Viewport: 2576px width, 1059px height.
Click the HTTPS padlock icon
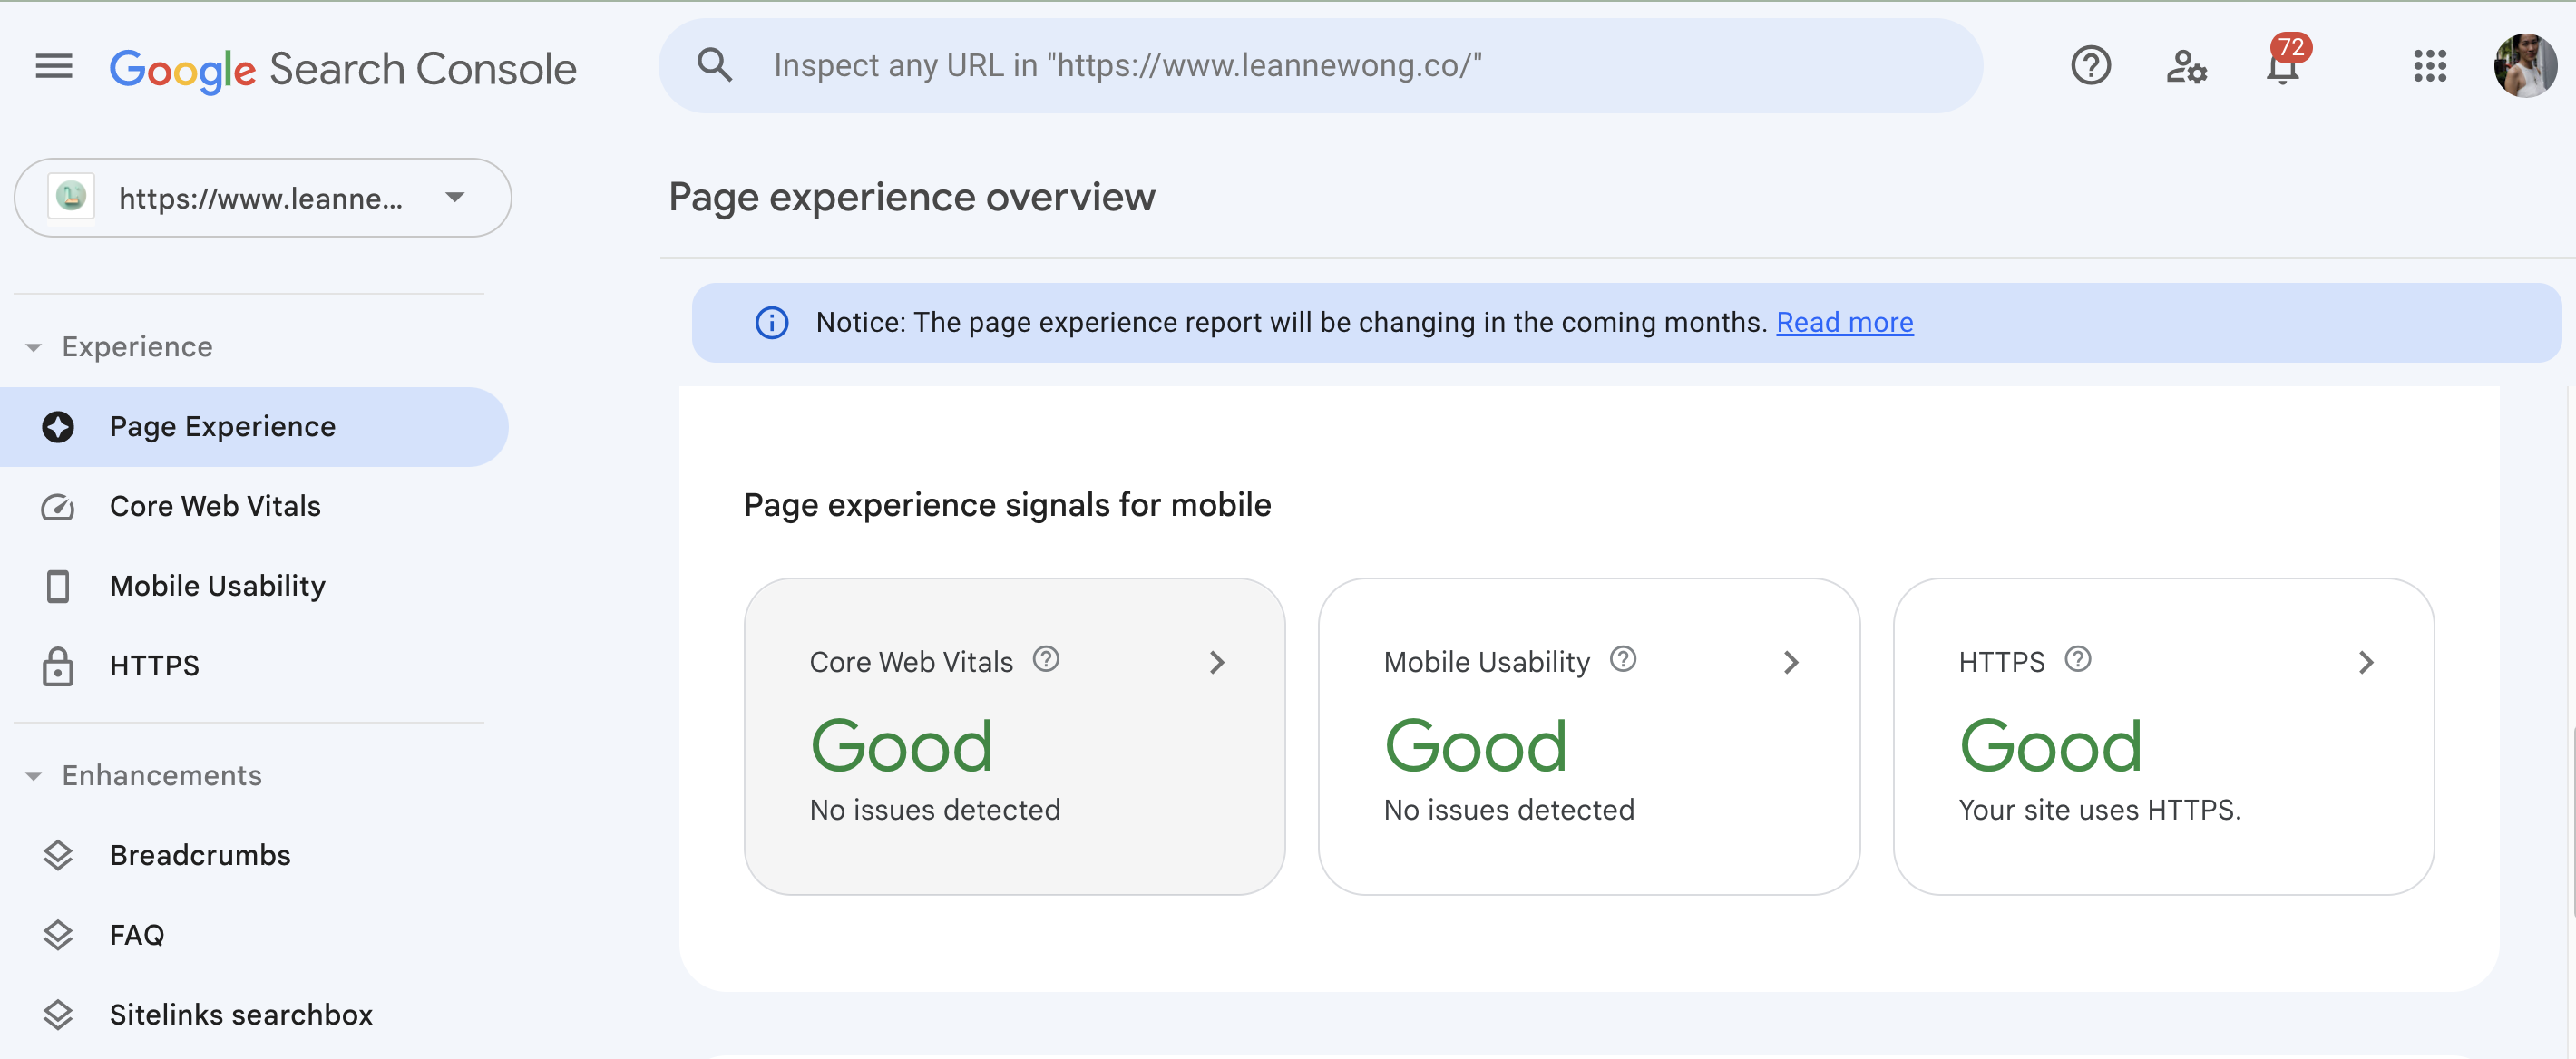58,666
